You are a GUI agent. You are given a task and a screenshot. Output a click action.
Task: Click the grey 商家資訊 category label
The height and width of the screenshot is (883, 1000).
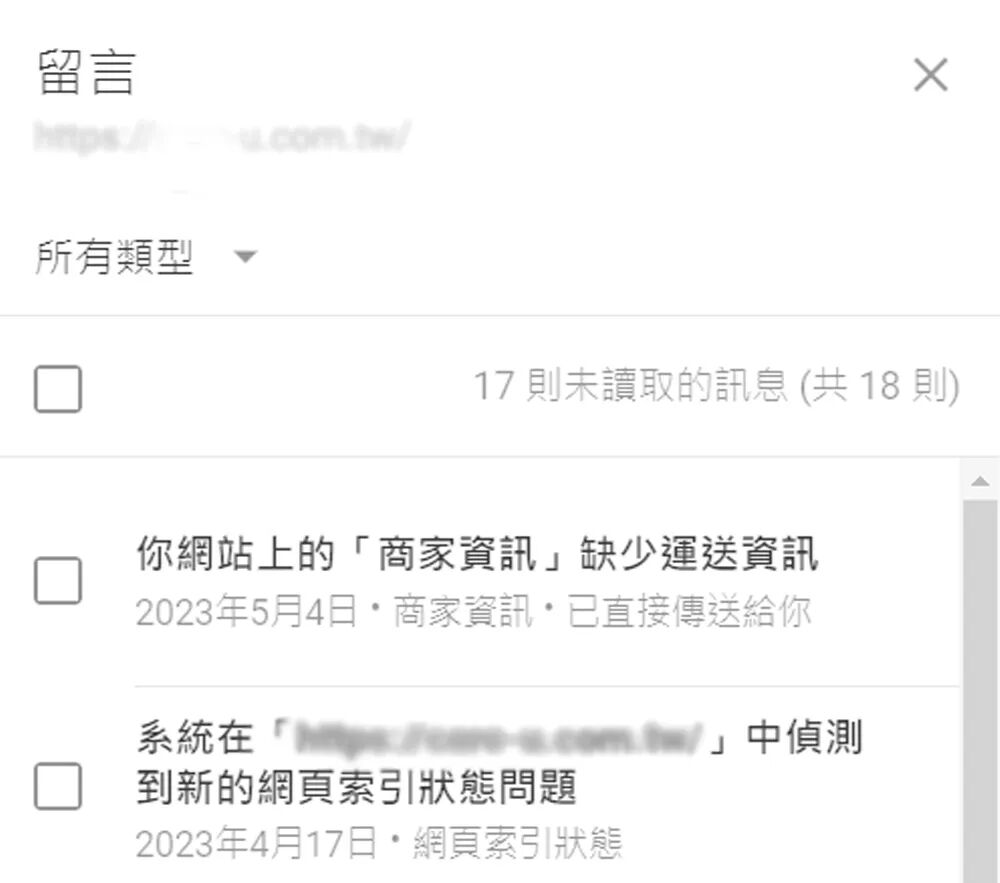(x=463, y=611)
